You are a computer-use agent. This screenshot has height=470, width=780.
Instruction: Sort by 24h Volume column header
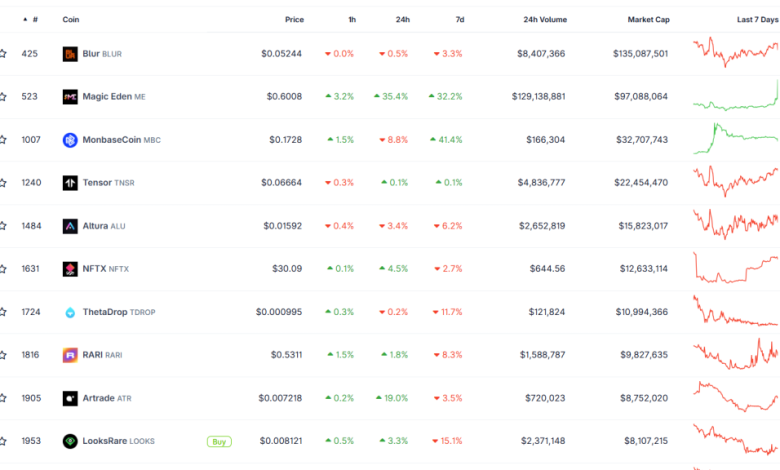coord(544,19)
